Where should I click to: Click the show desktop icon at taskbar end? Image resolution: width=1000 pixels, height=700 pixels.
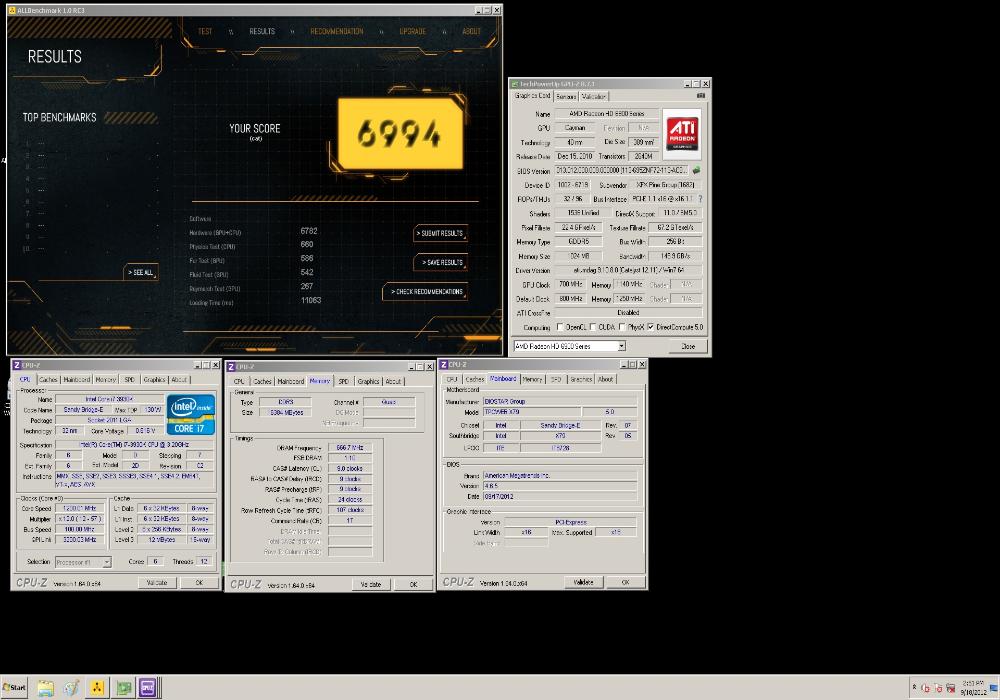[x=994, y=688]
